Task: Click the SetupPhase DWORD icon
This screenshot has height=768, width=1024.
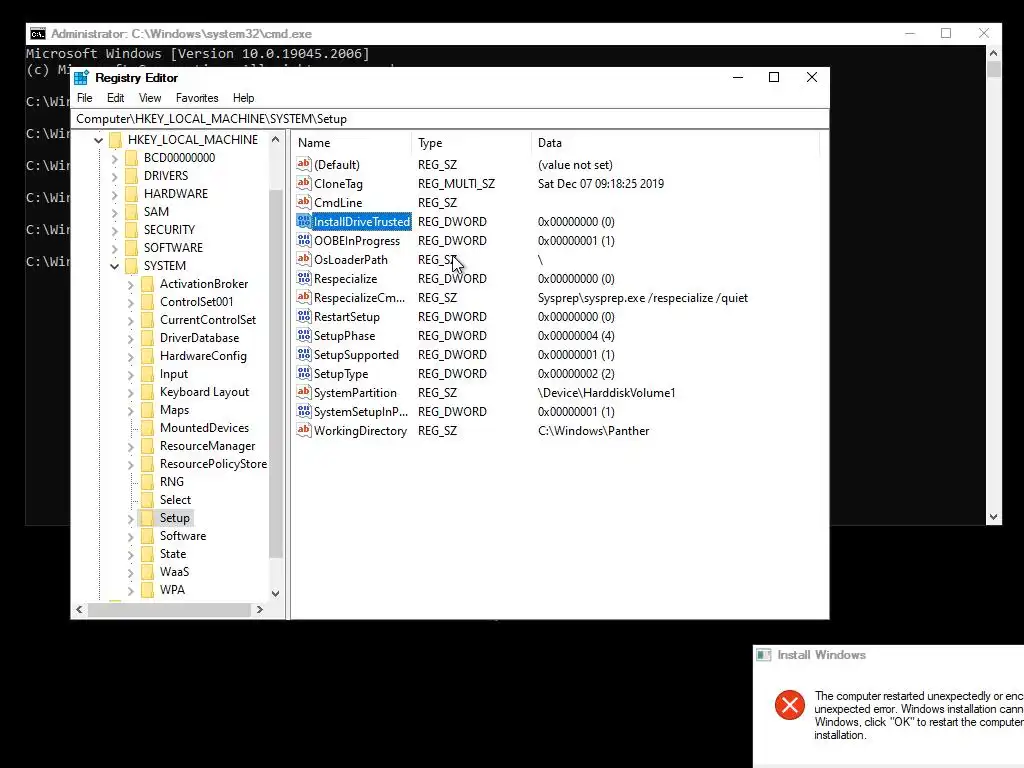Action: pyautogui.click(x=304, y=335)
